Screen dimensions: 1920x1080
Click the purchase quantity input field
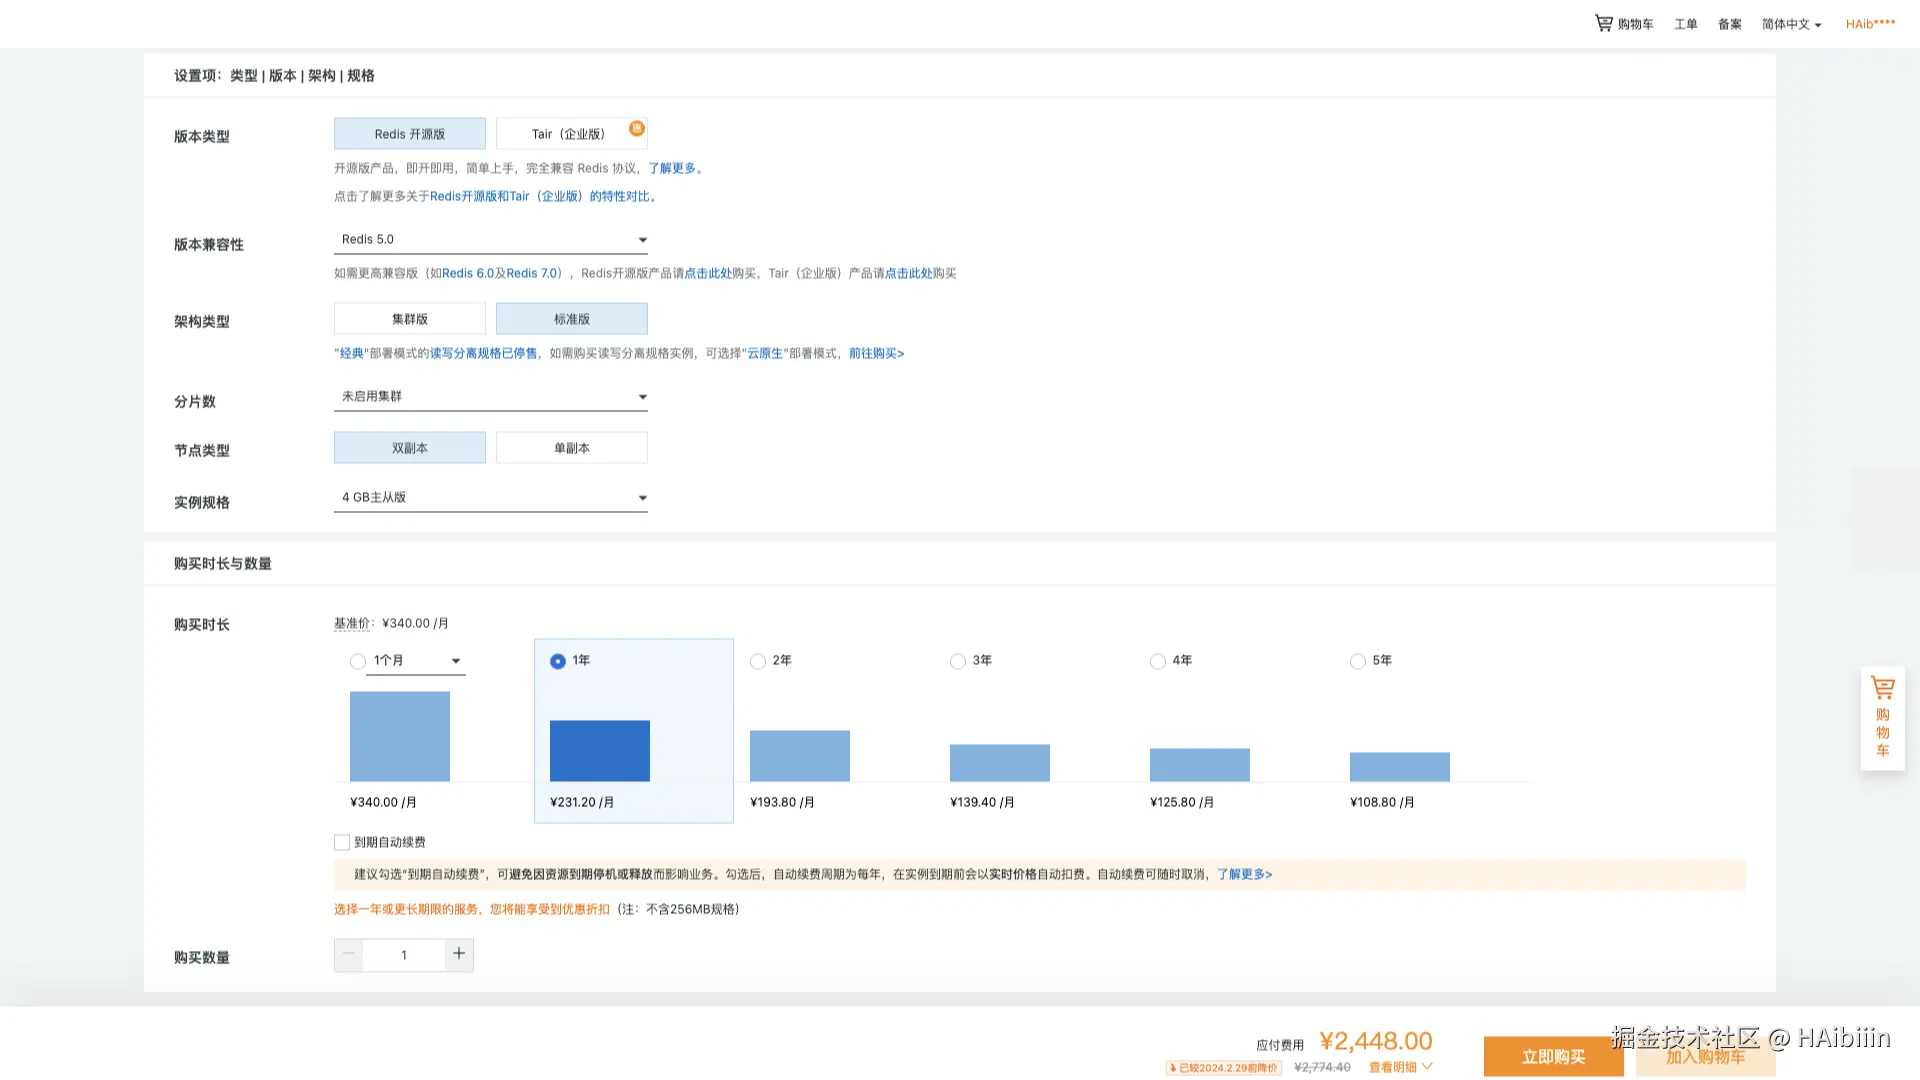point(403,954)
